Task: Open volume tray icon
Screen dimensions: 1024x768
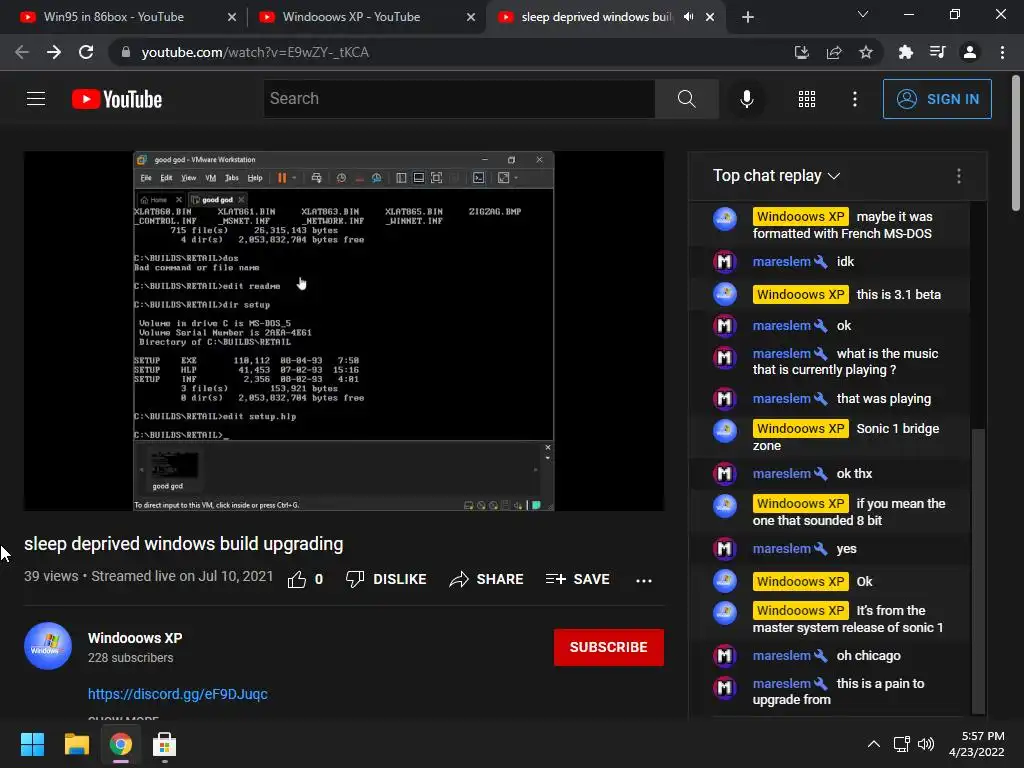Action: (925, 744)
